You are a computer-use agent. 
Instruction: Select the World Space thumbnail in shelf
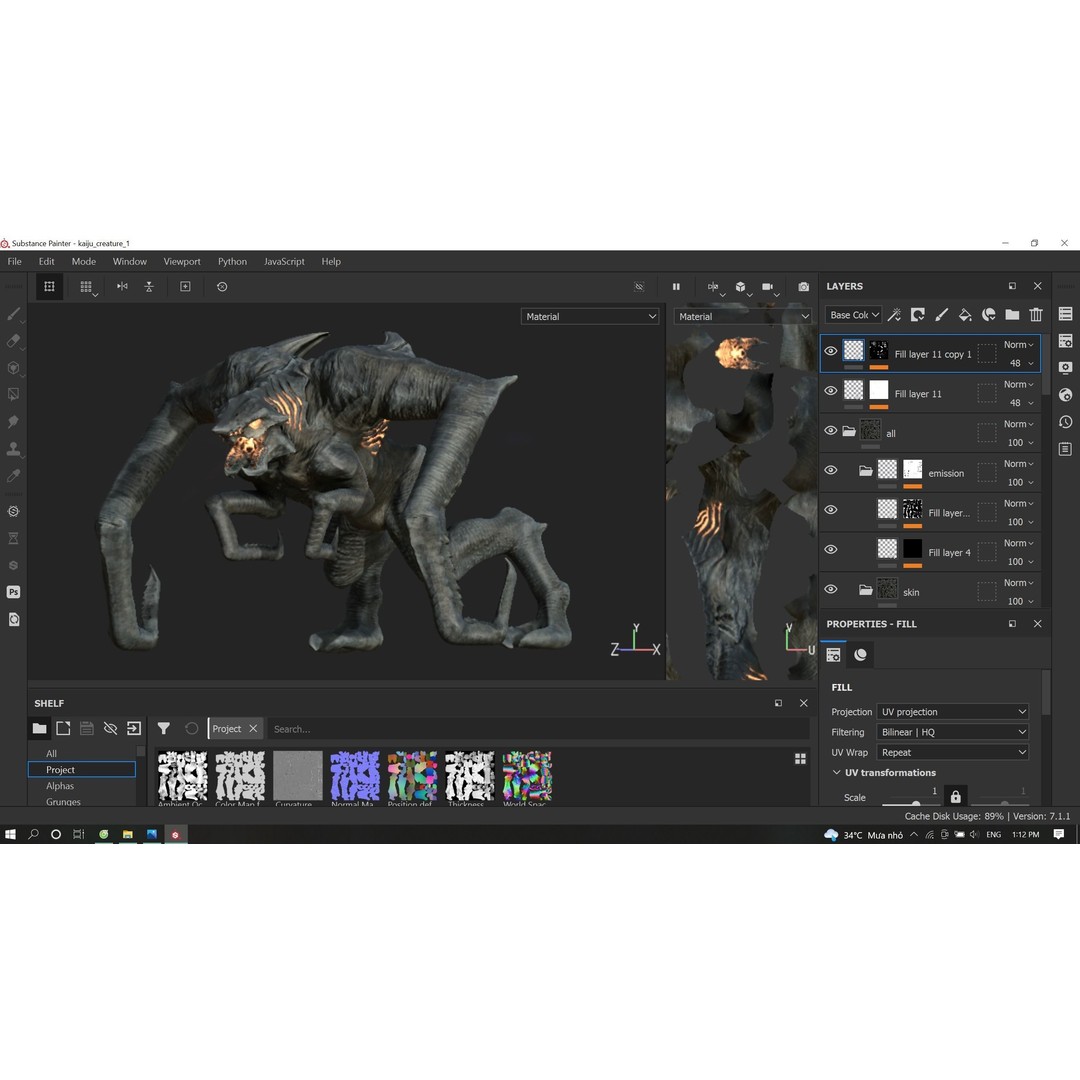tap(527, 776)
